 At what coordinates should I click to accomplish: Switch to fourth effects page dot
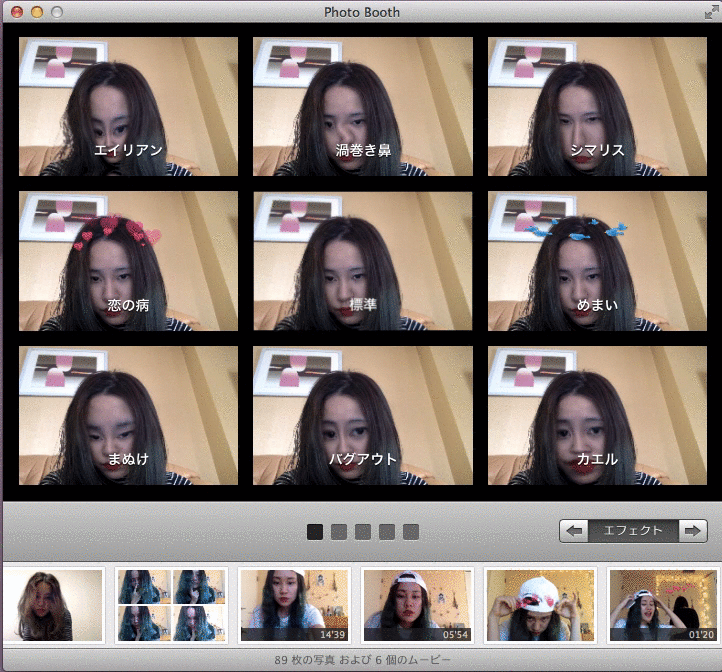click(x=387, y=532)
